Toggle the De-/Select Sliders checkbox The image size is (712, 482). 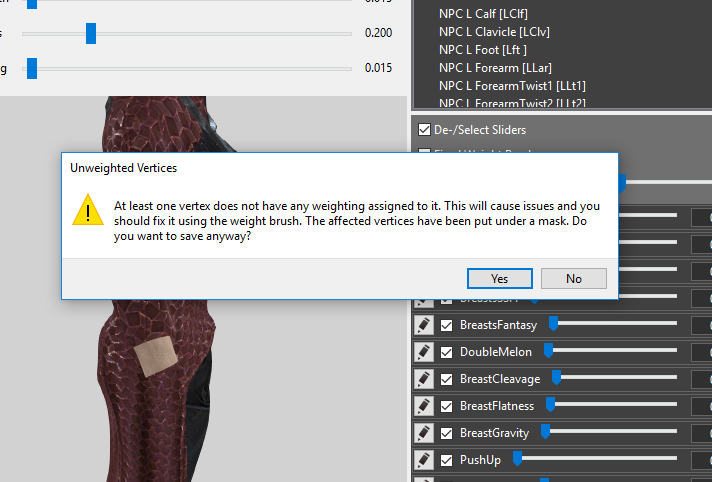pyautogui.click(x=424, y=129)
